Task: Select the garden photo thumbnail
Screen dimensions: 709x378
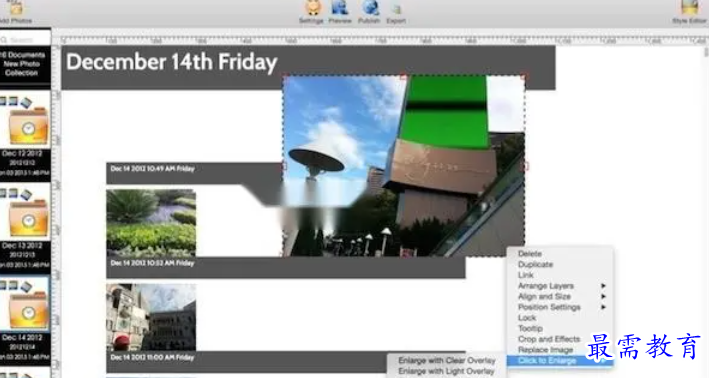Action: [x=151, y=223]
